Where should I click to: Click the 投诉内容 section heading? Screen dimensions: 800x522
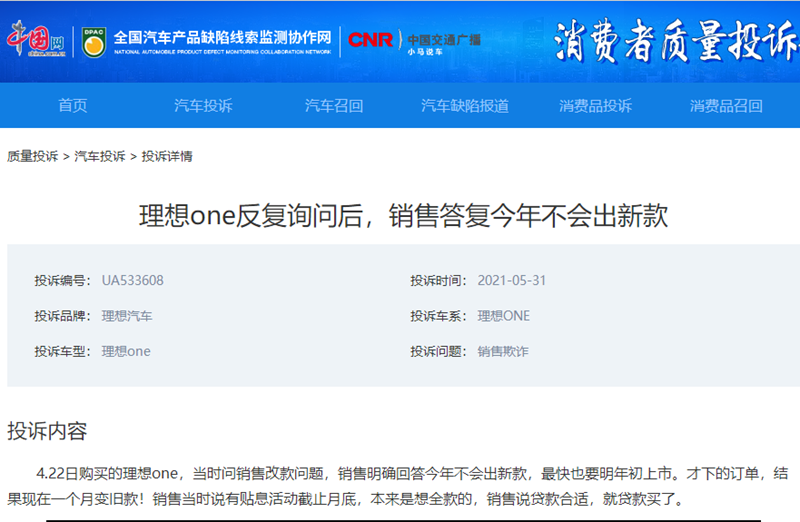point(47,431)
